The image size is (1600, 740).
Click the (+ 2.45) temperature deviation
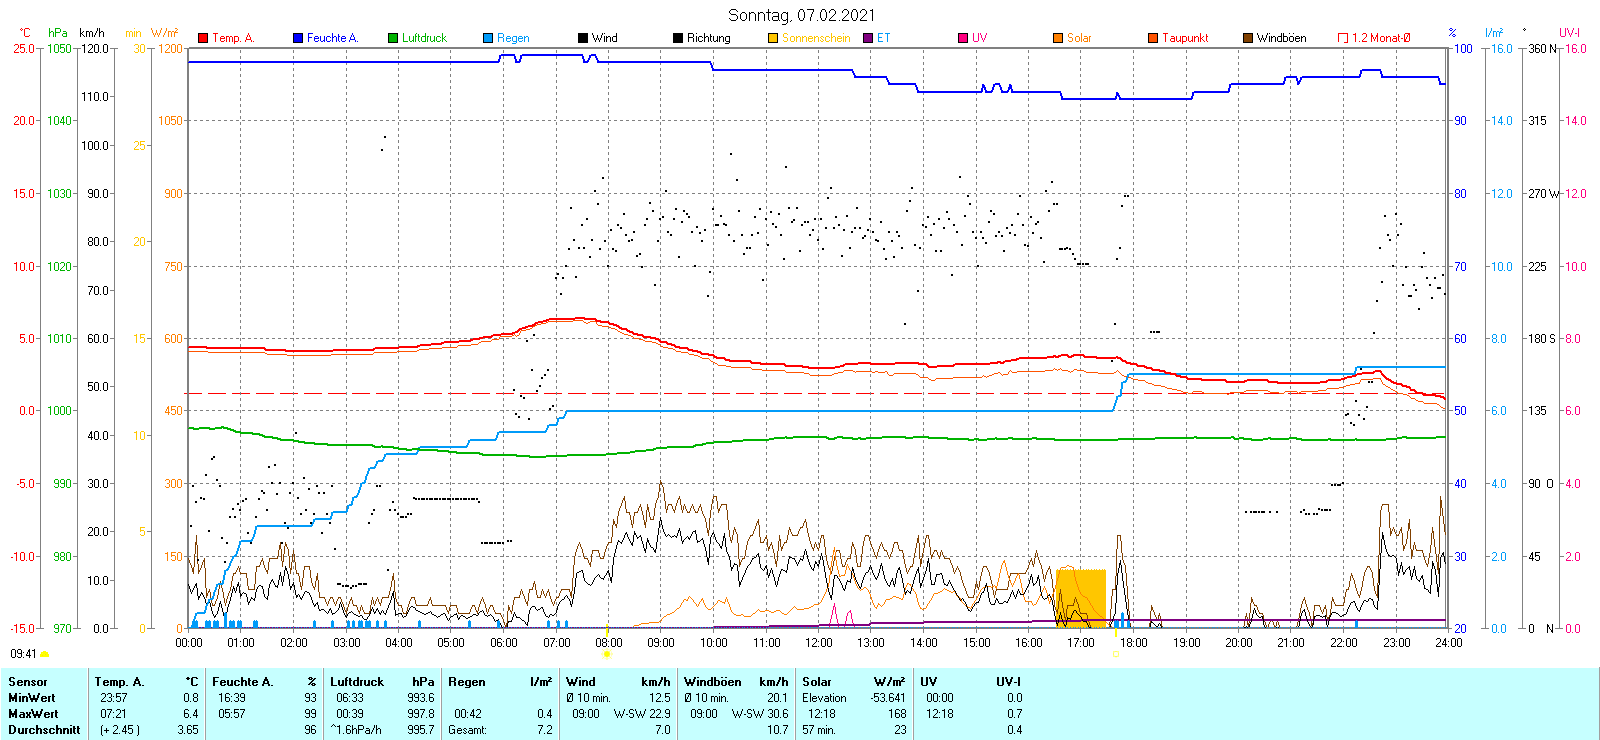tap(120, 730)
